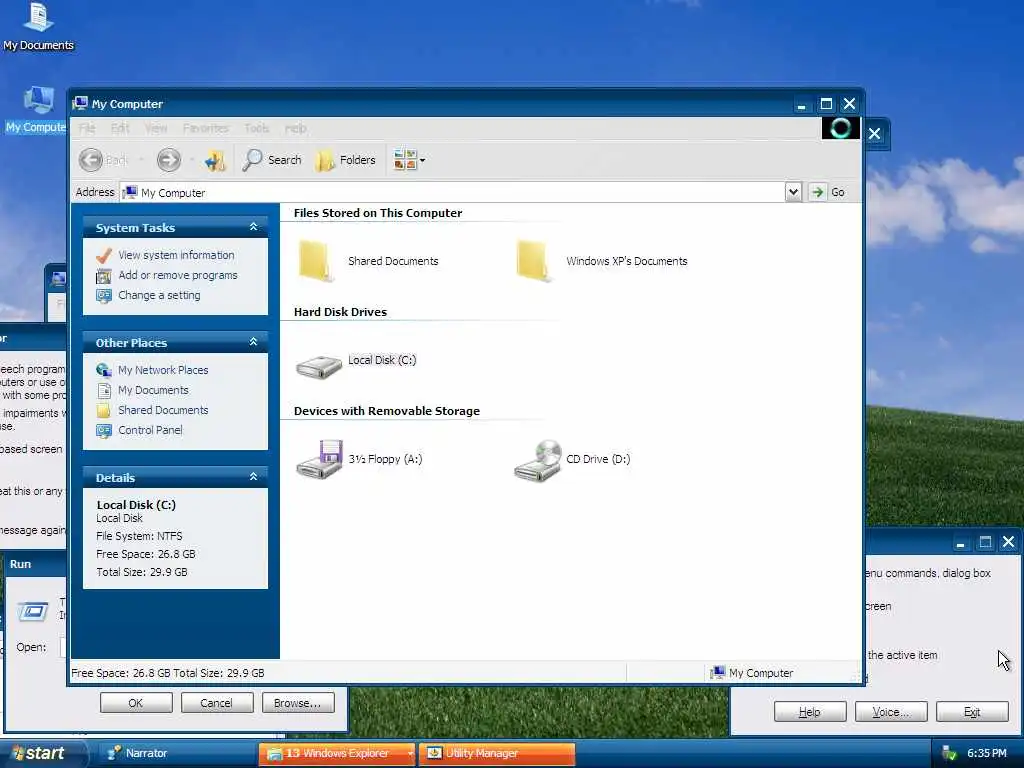The height and width of the screenshot is (768, 1024).
Task: Select the CD Drive (D:) icon
Action: point(537,461)
